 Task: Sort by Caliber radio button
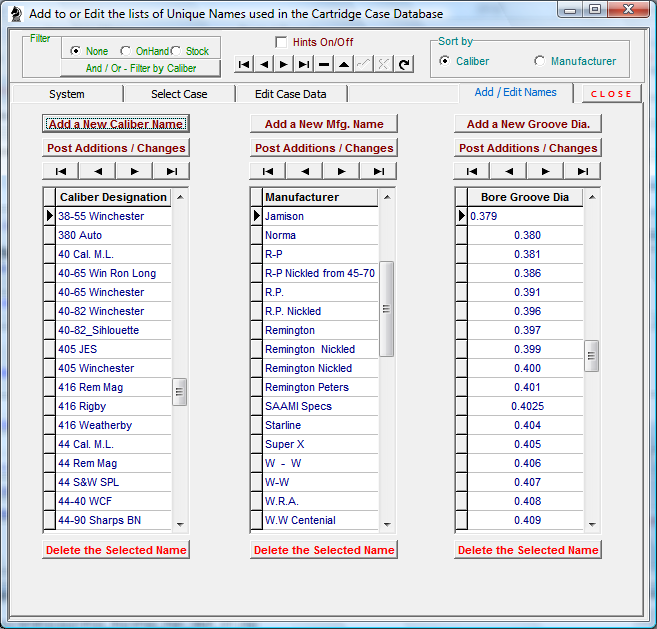coord(445,61)
